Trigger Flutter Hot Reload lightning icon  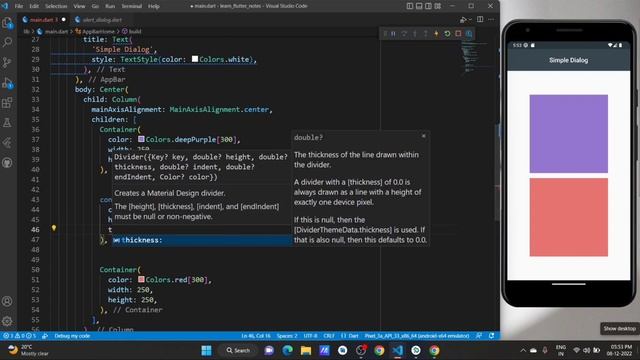[x=436, y=34]
